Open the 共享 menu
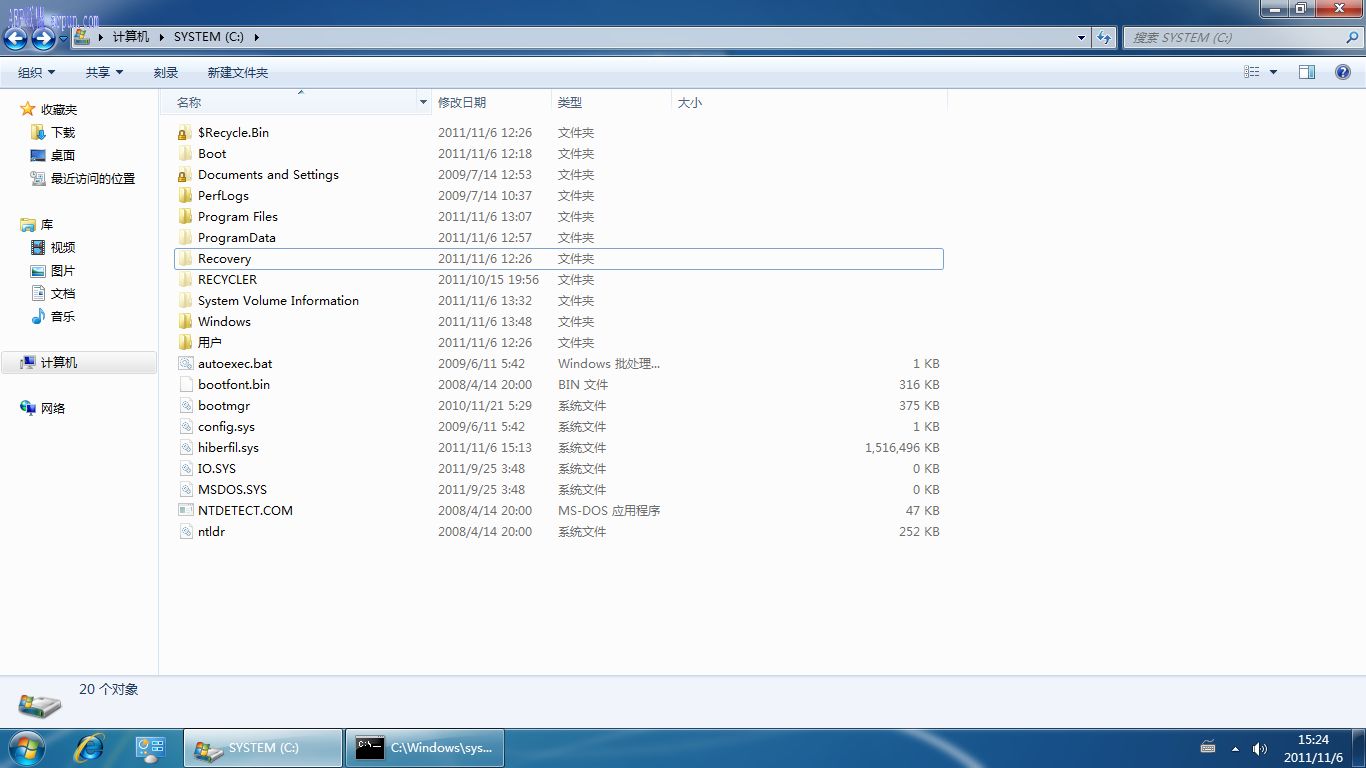Viewport: 1366px width, 768px height. [104, 72]
